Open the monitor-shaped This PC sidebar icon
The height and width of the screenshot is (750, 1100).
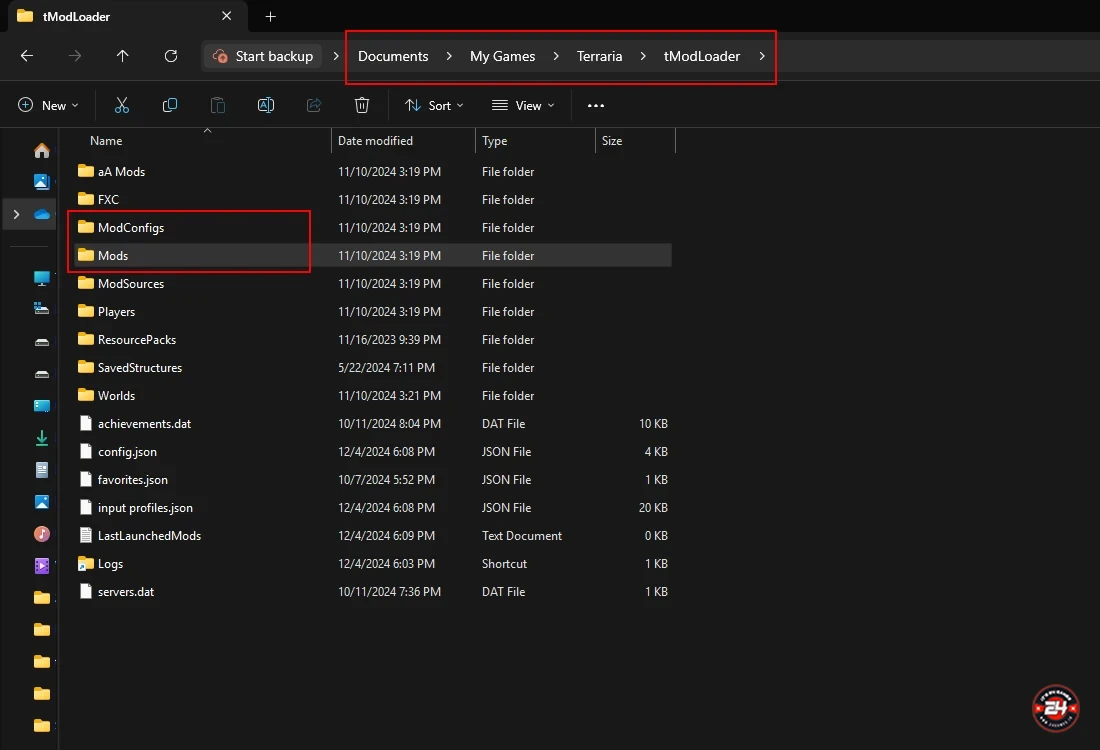pos(41,278)
